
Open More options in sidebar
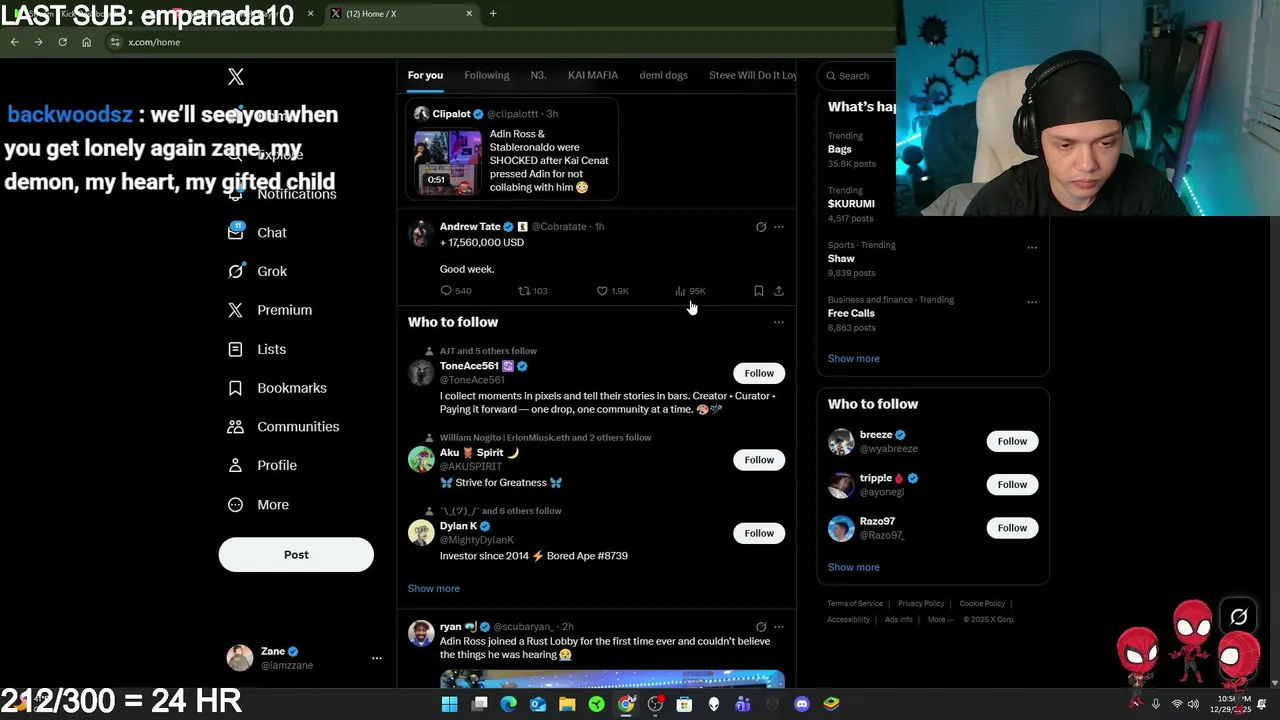(x=258, y=505)
